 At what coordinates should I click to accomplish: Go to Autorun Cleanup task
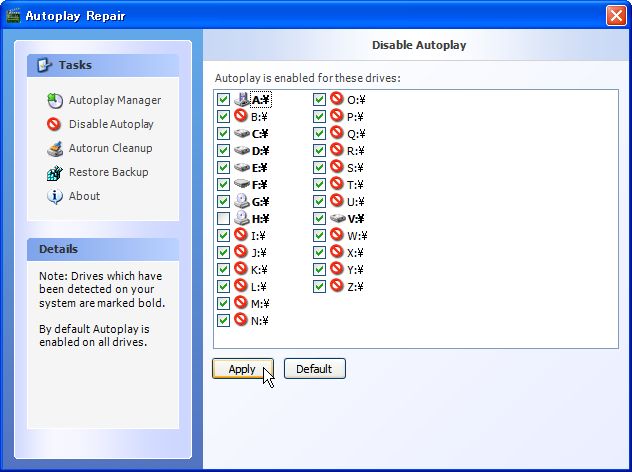pyautogui.click(x=110, y=148)
